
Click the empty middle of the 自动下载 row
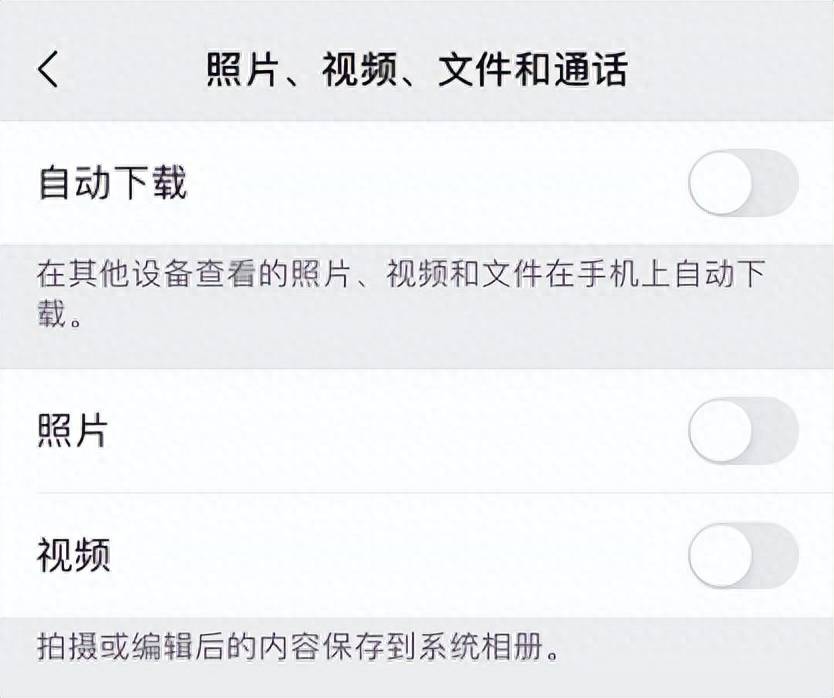point(430,183)
